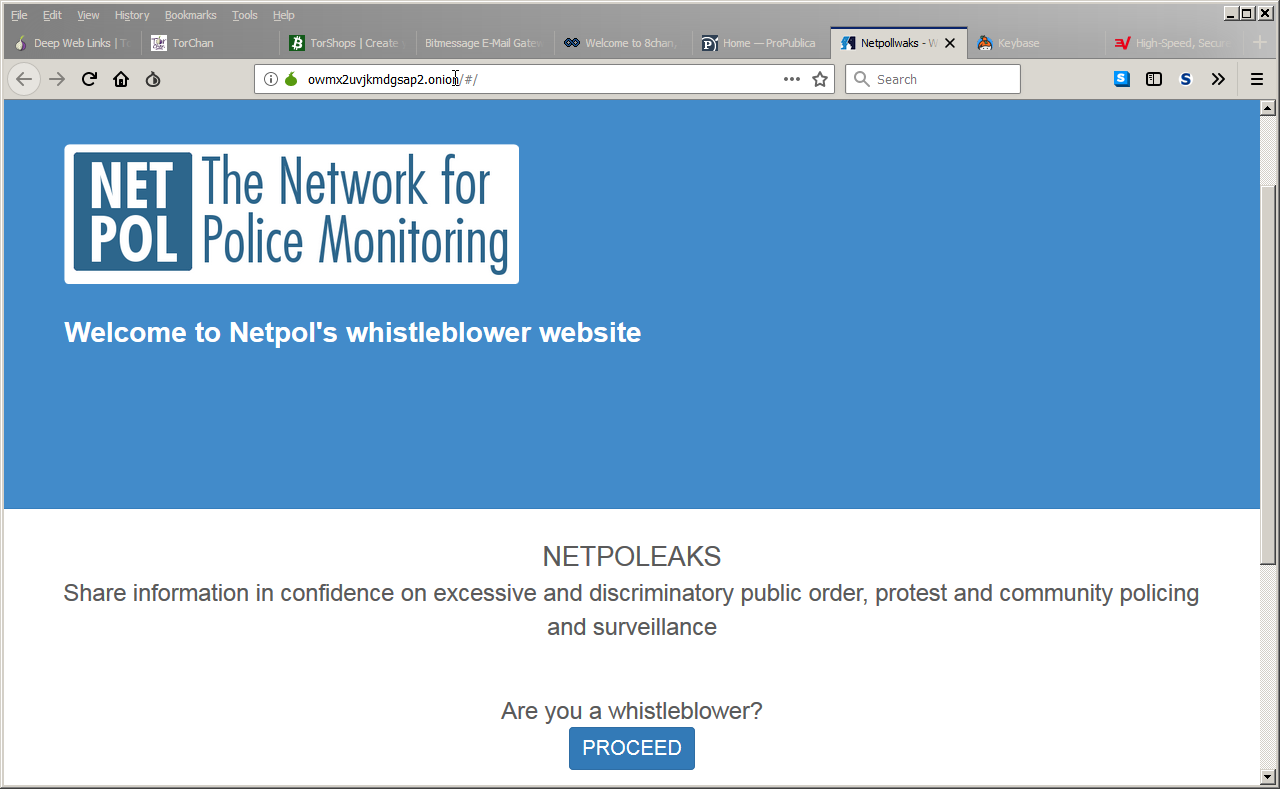Screen dimensions: 1280x789
Task: Open the blue S extension icon
Action: (x=1122, y=79)
